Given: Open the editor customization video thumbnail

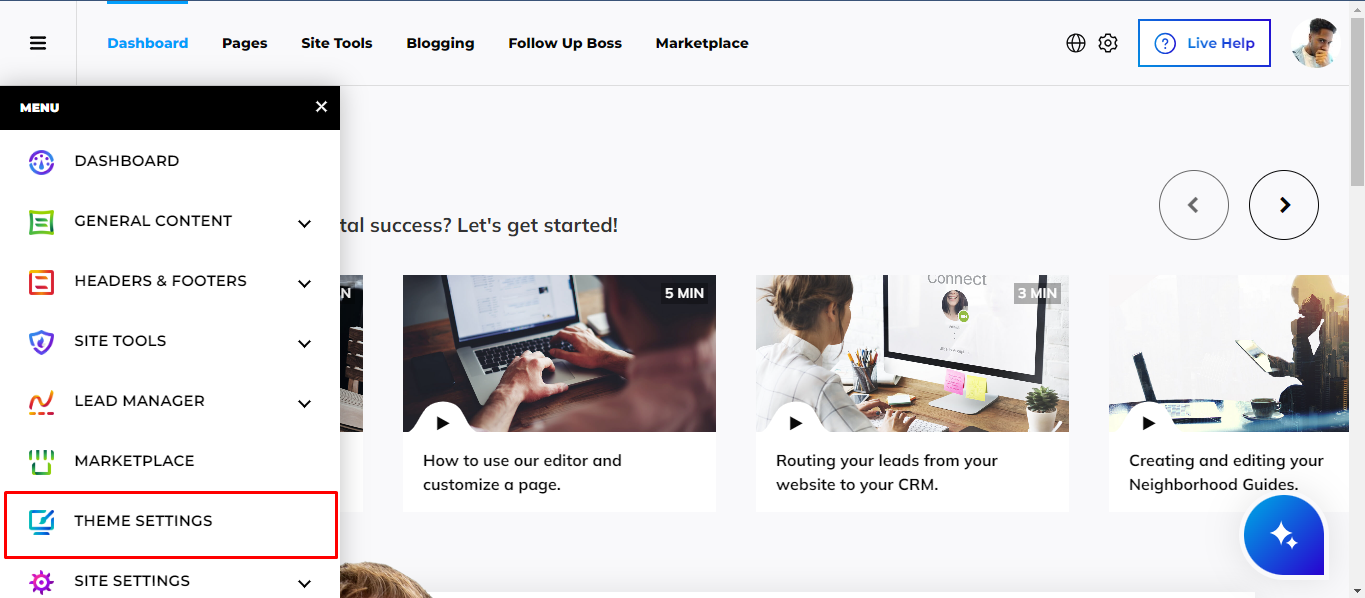Looking at the screenshot, I should [559, 353].
